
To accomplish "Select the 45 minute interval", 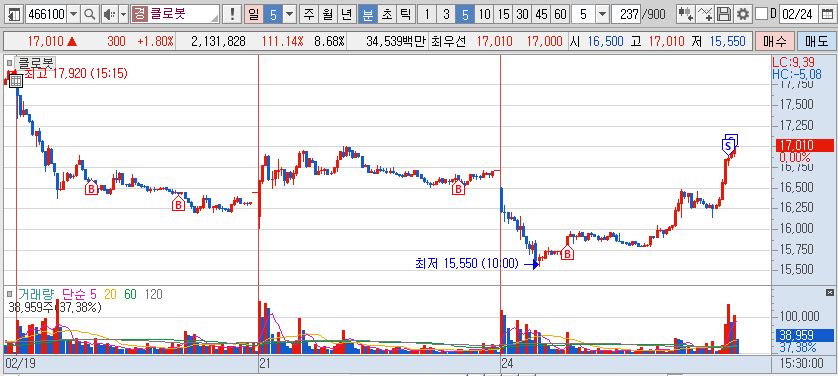I will [x=541, y=14].
